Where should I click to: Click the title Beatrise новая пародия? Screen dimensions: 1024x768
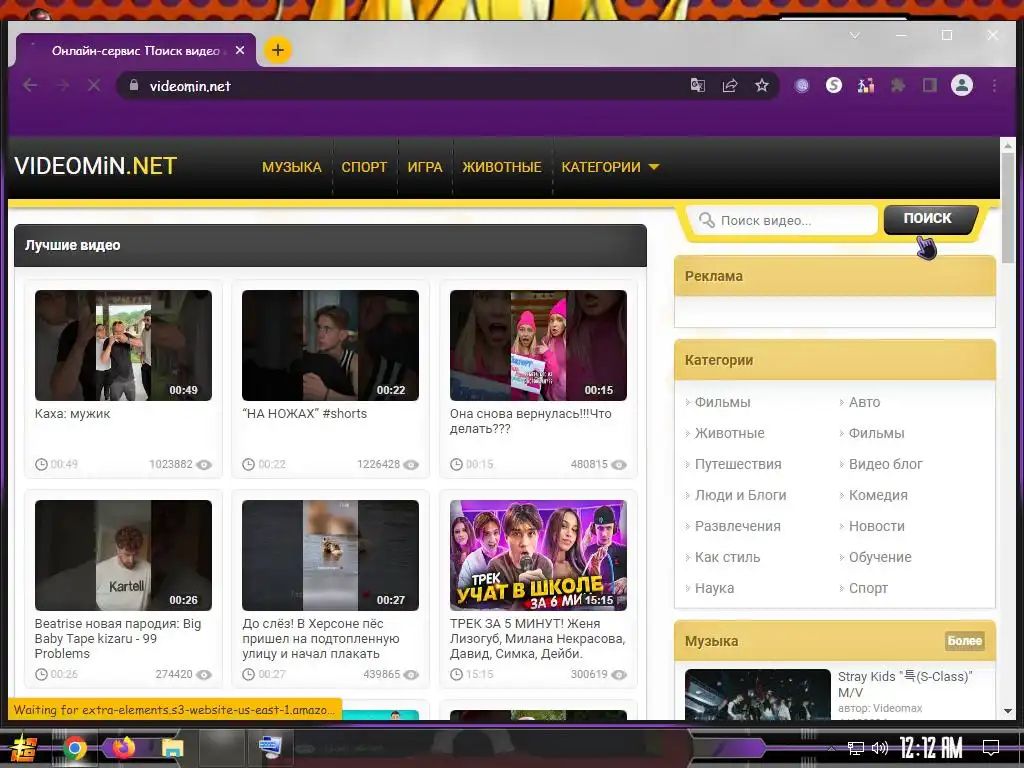[x=118, y=639]
